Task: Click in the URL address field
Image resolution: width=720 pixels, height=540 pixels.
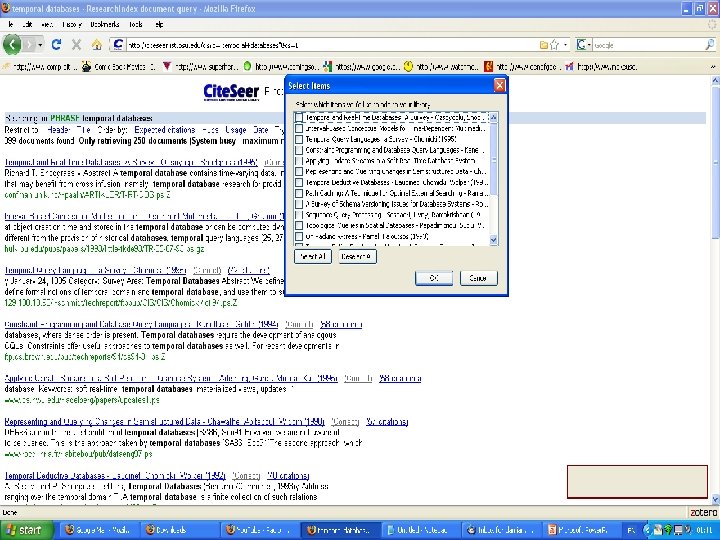Action: pyautogui.click(x=331, y=45)
